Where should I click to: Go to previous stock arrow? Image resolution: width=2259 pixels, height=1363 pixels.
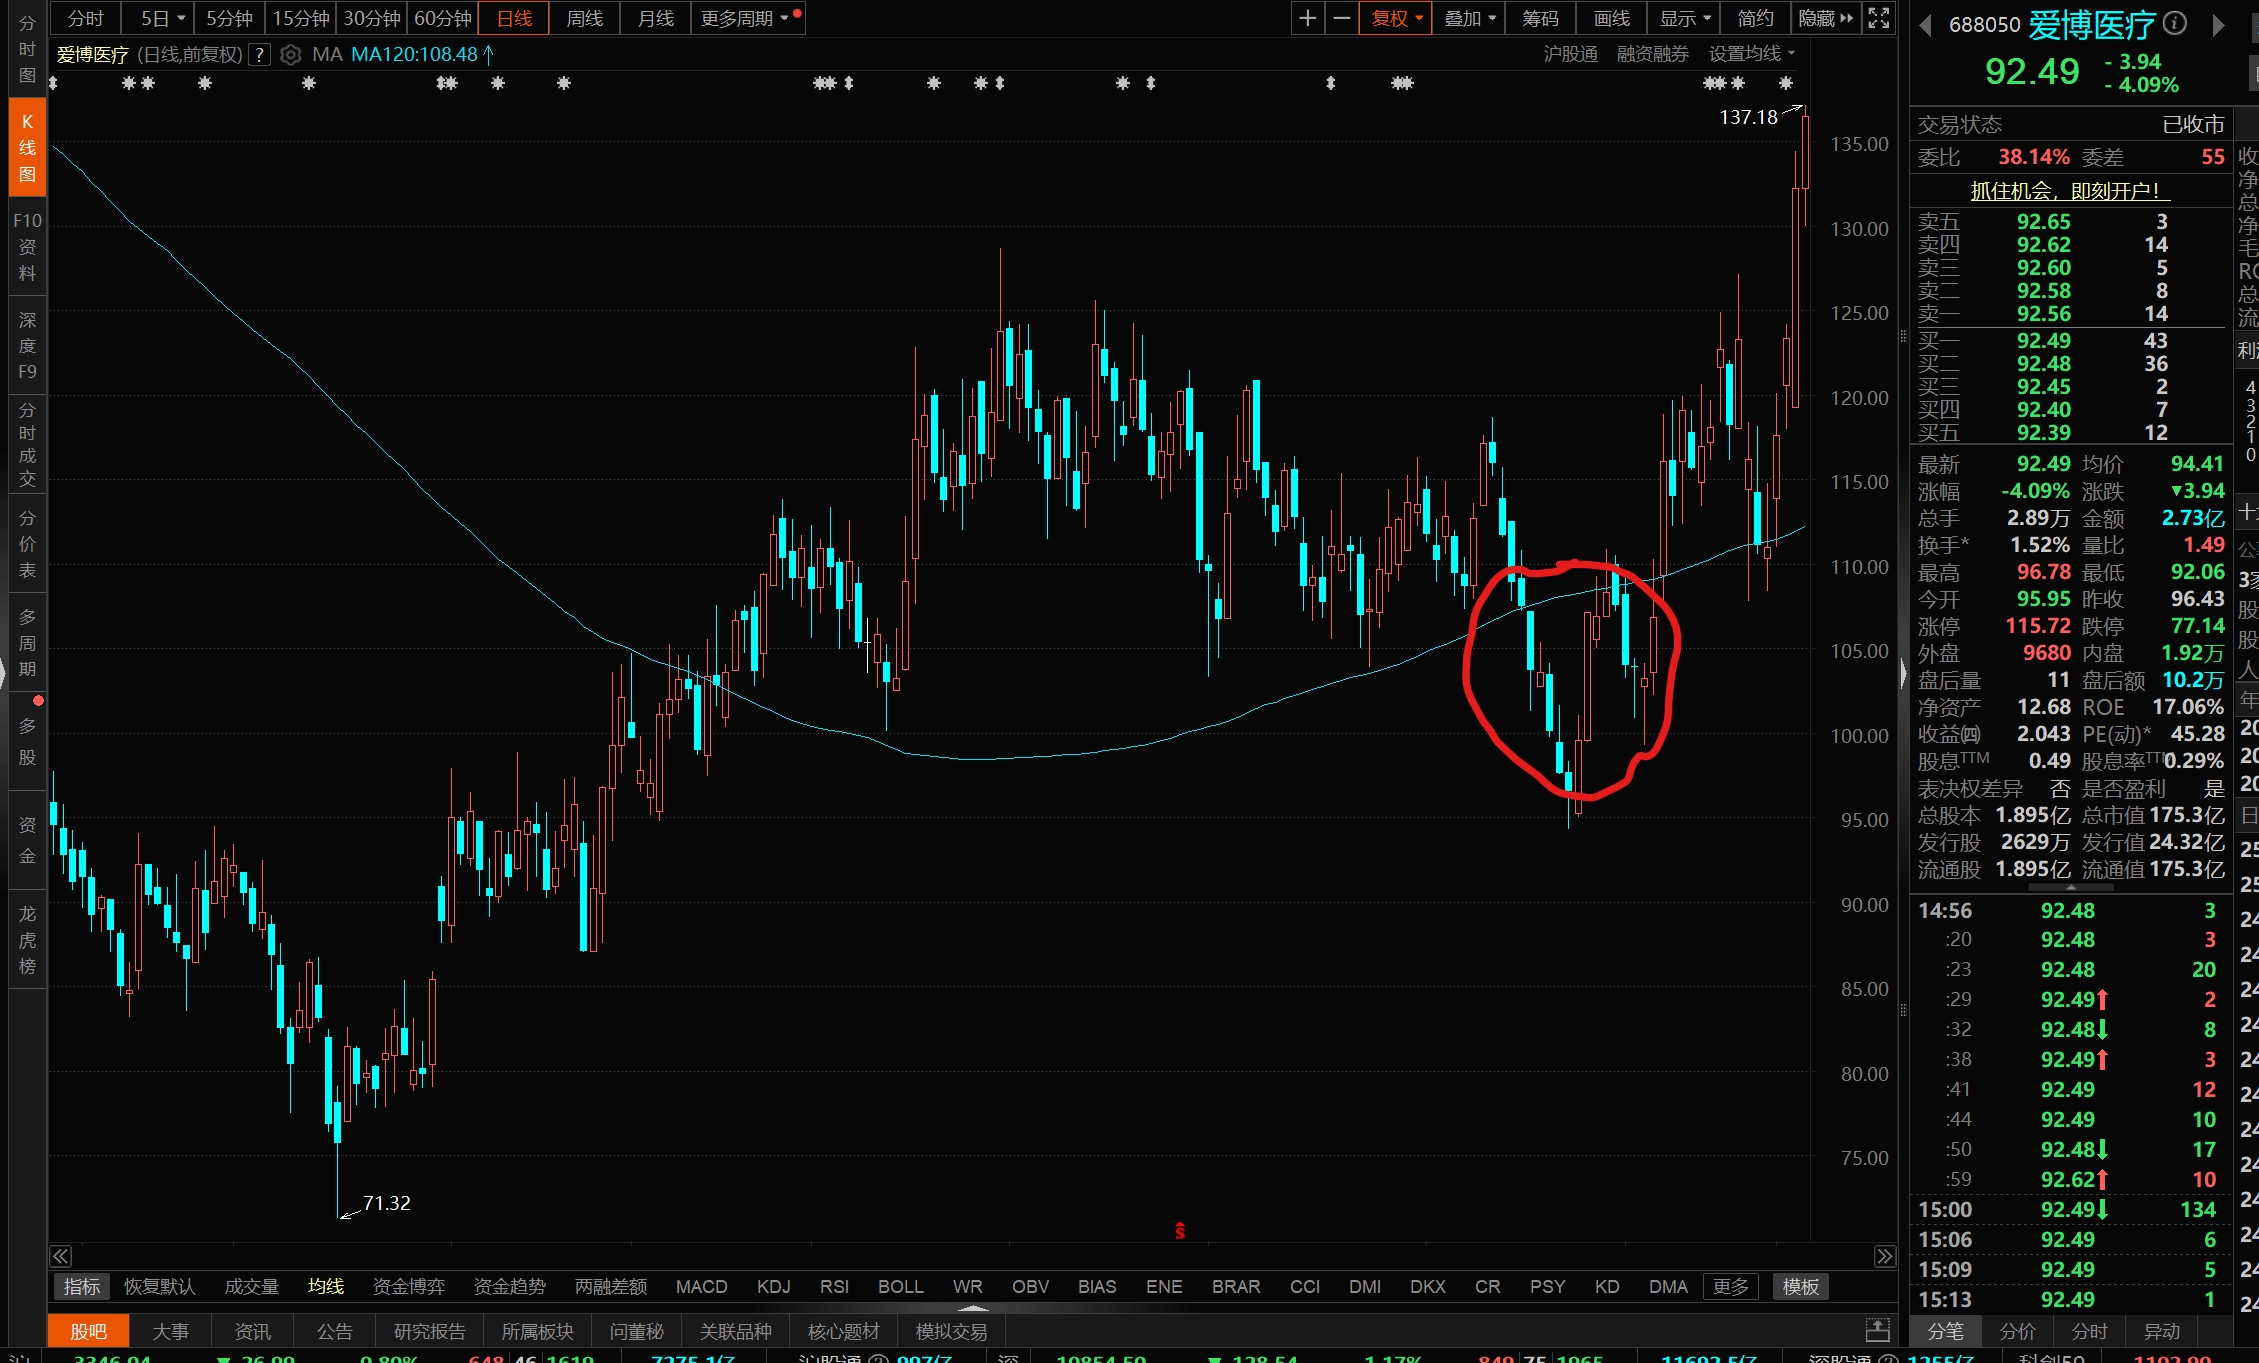coord(1925,25)
